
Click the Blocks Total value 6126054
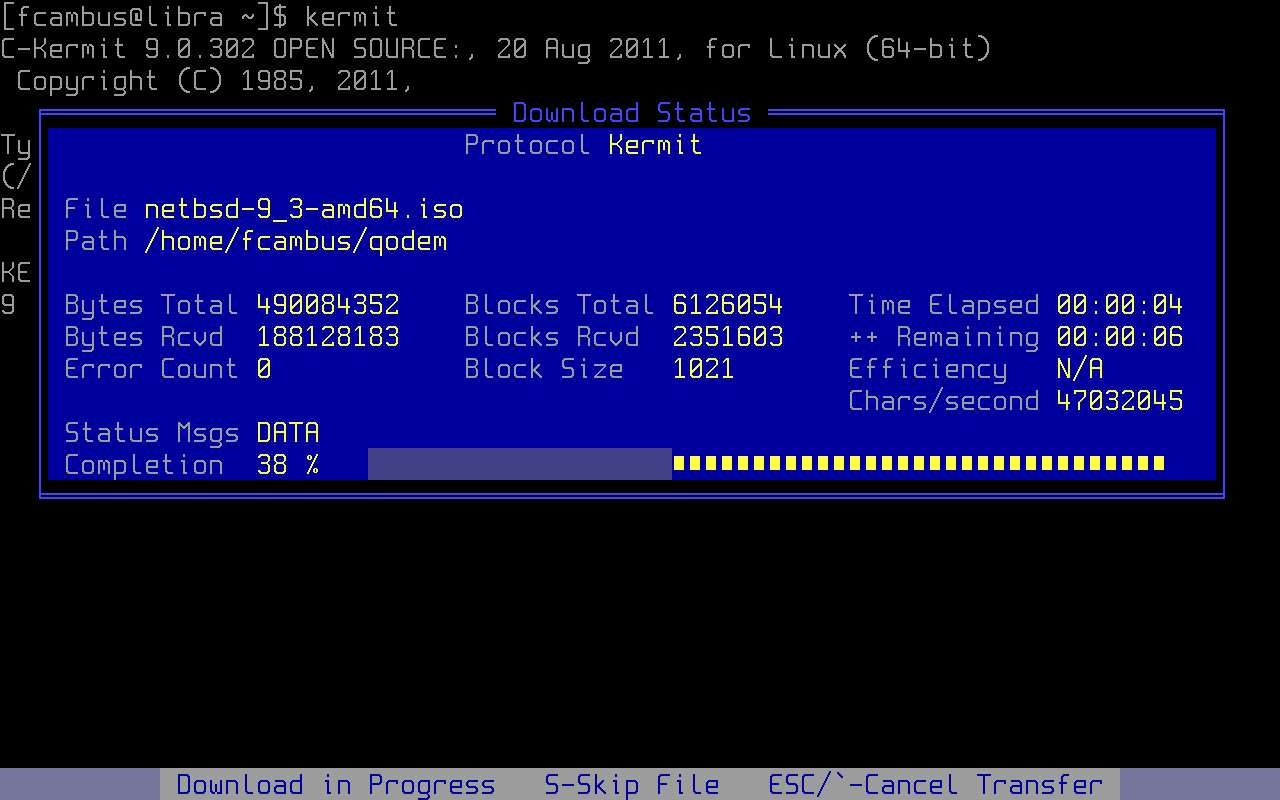tap(728, 305)
